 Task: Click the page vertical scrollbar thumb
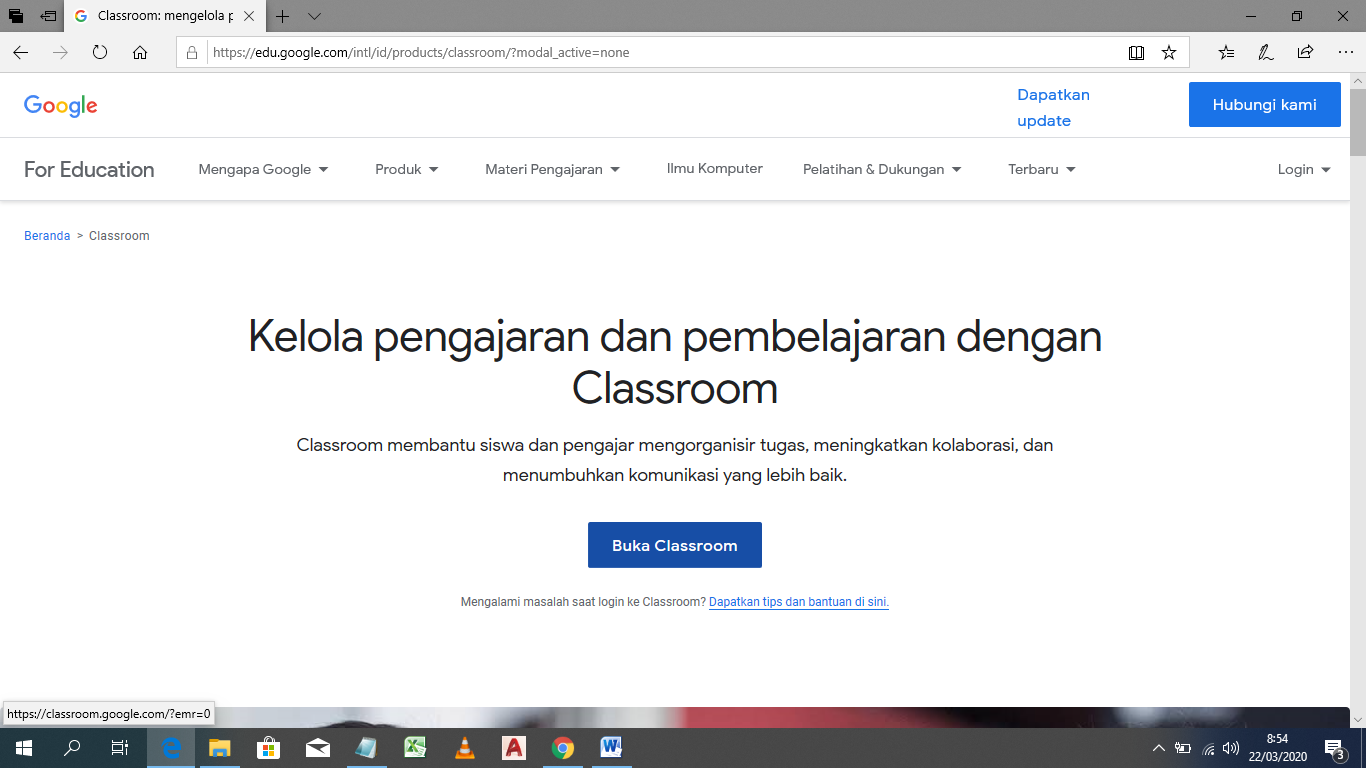tap(1357, 123)
